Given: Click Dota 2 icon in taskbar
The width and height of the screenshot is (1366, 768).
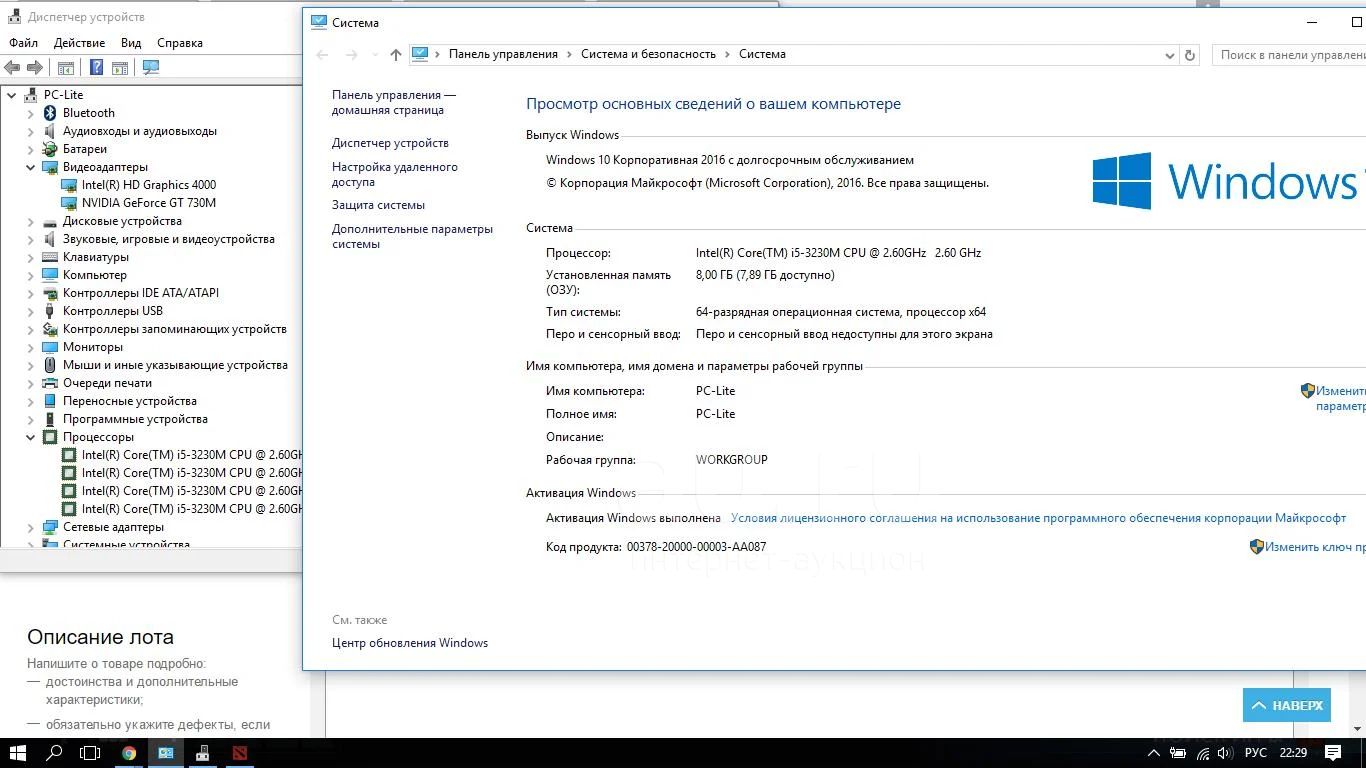Looking at the screenshot, I should (x=240, y=753).
